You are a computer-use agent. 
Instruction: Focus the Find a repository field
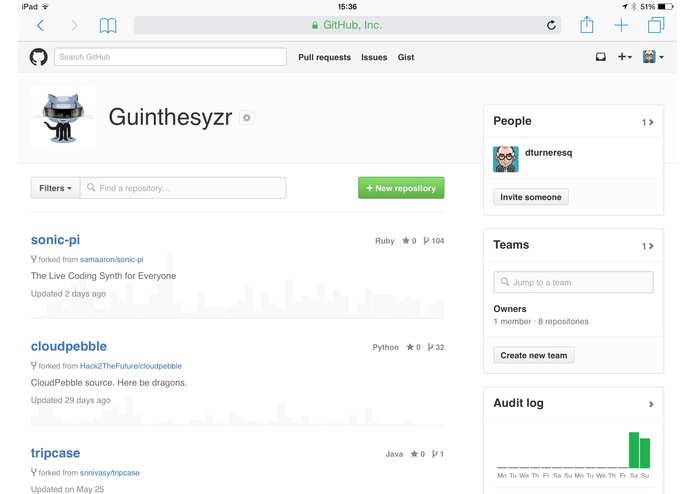(x=183, y=188)
